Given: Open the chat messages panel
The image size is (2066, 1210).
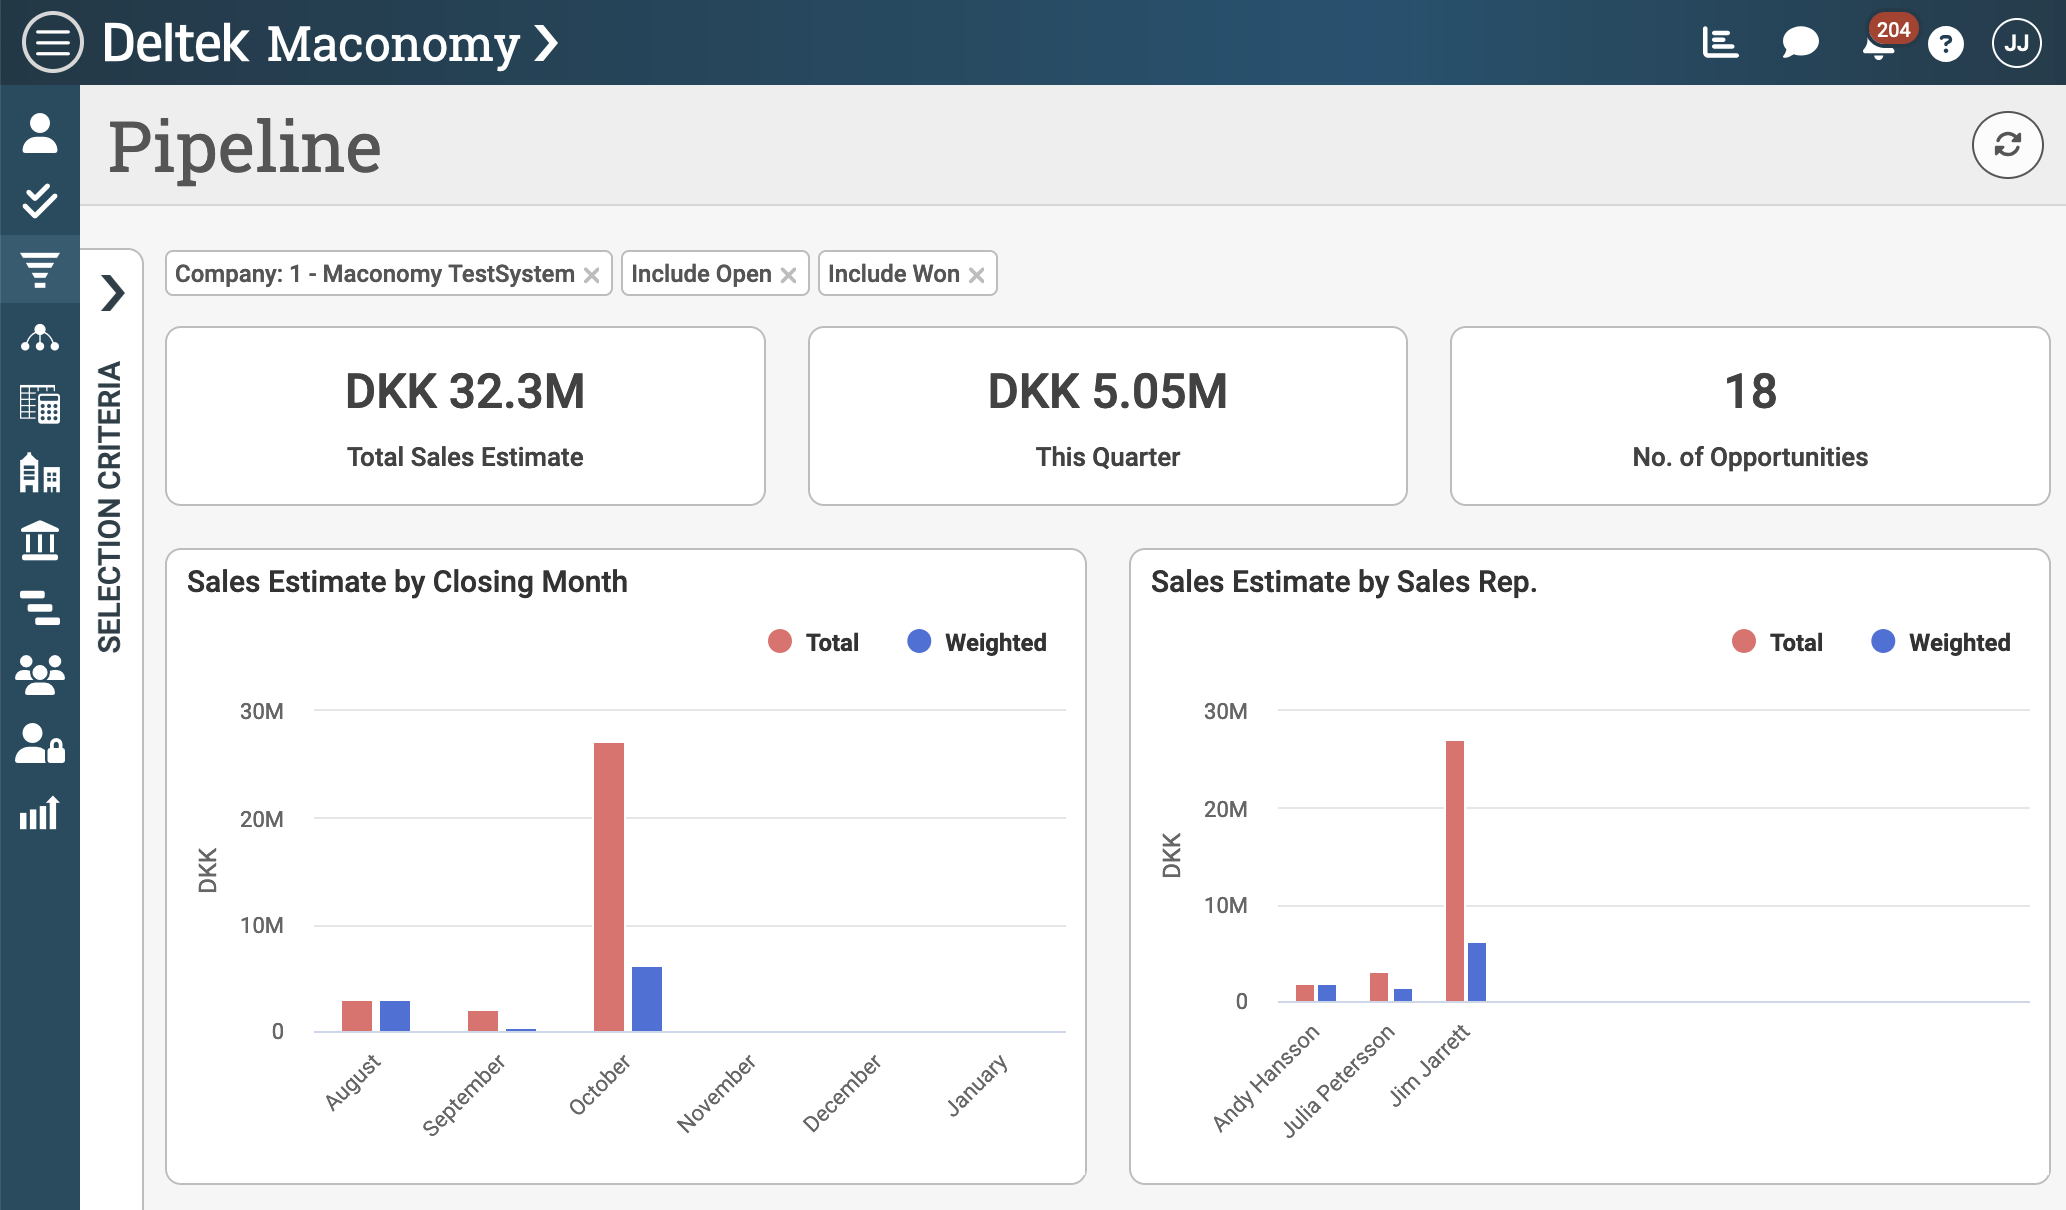Looking at the screenshot, I should point(1799,42).
